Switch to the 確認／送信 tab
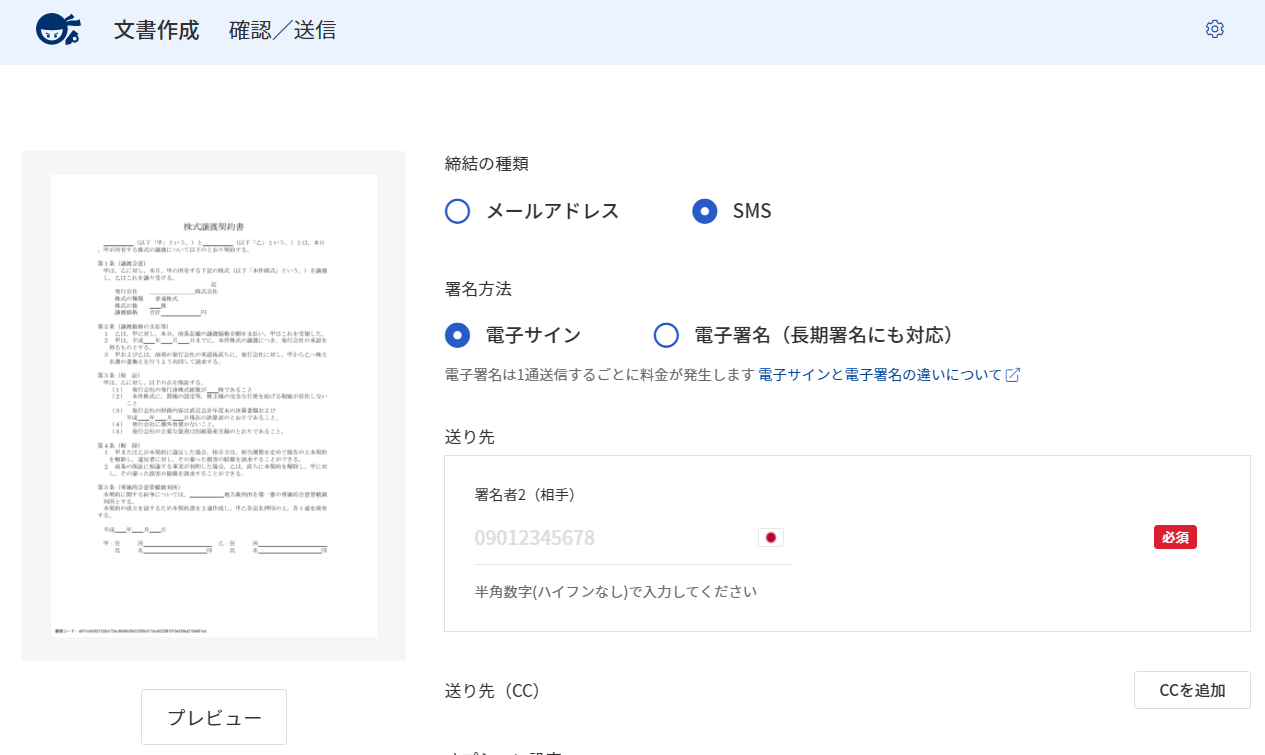This screenshot has width=1265, height=755. pos(282,31)
